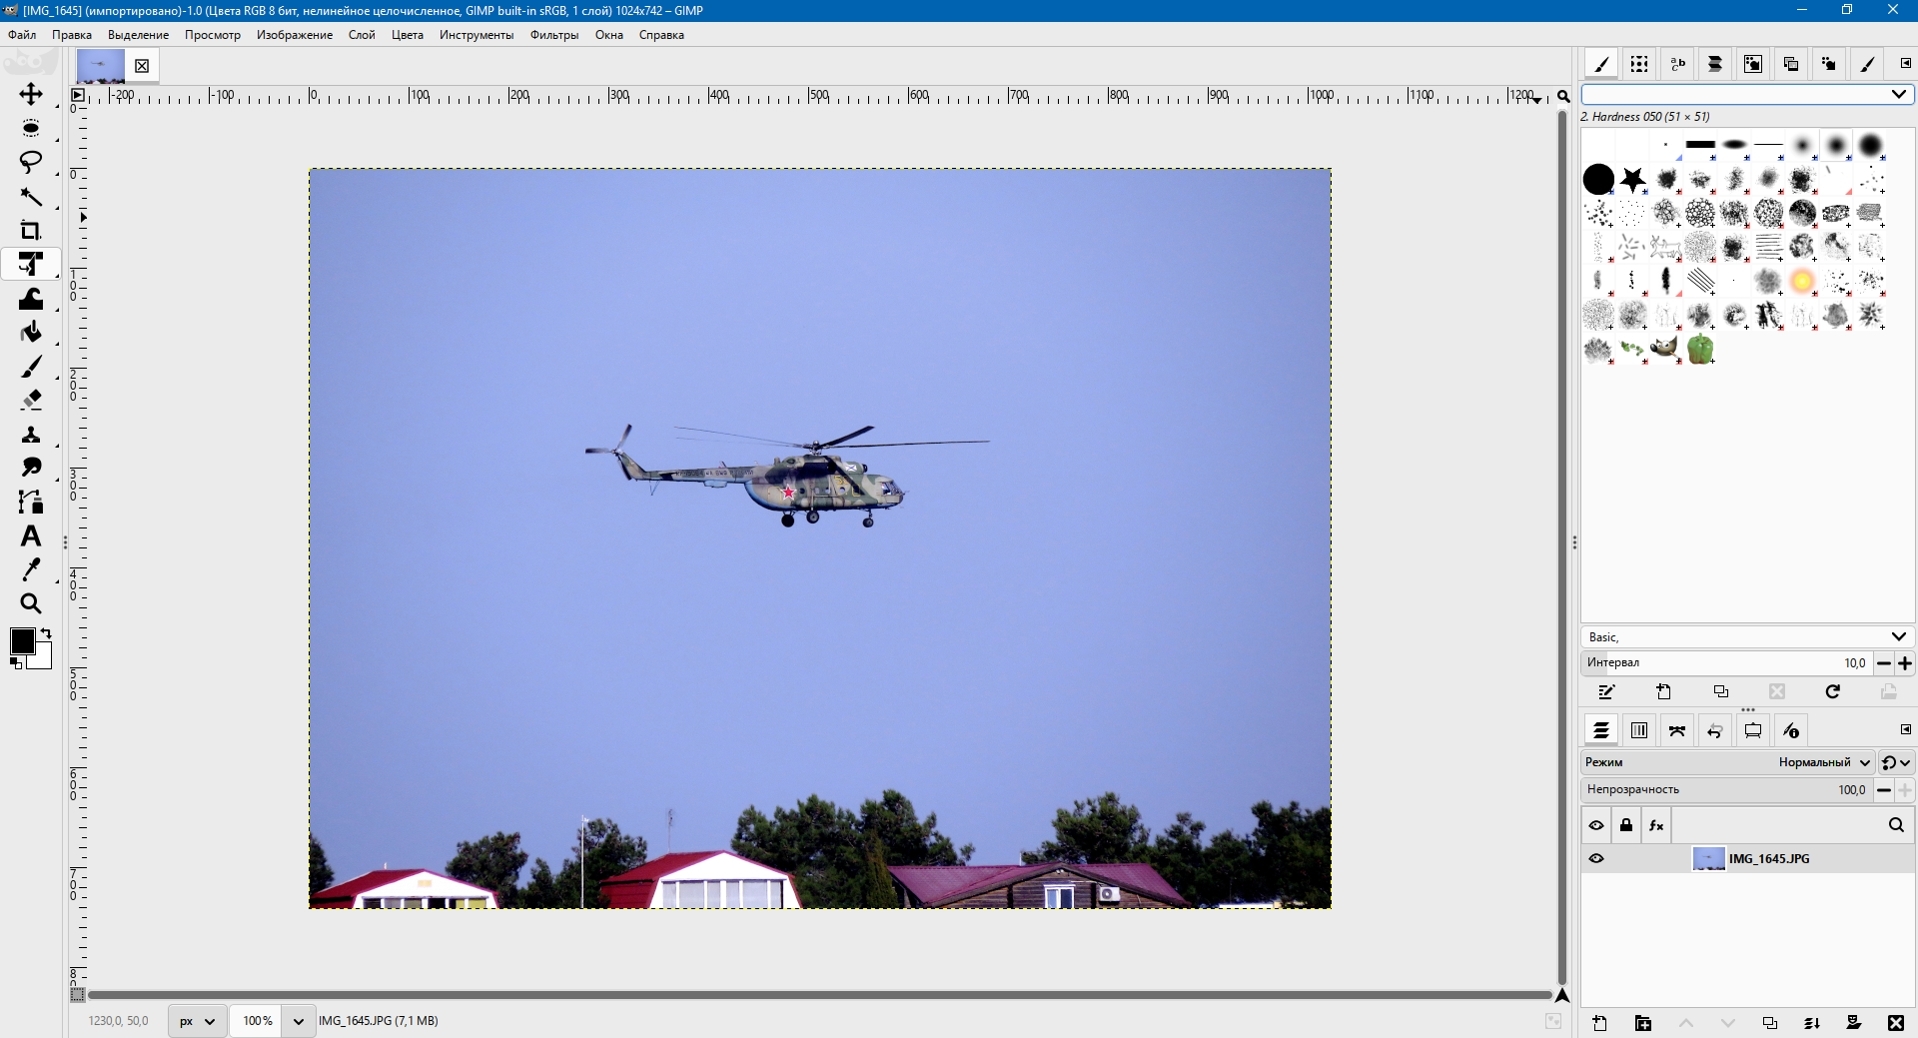Select the Eraser tool
This screenshot has width=1918, height=1038.
point(30,400)
